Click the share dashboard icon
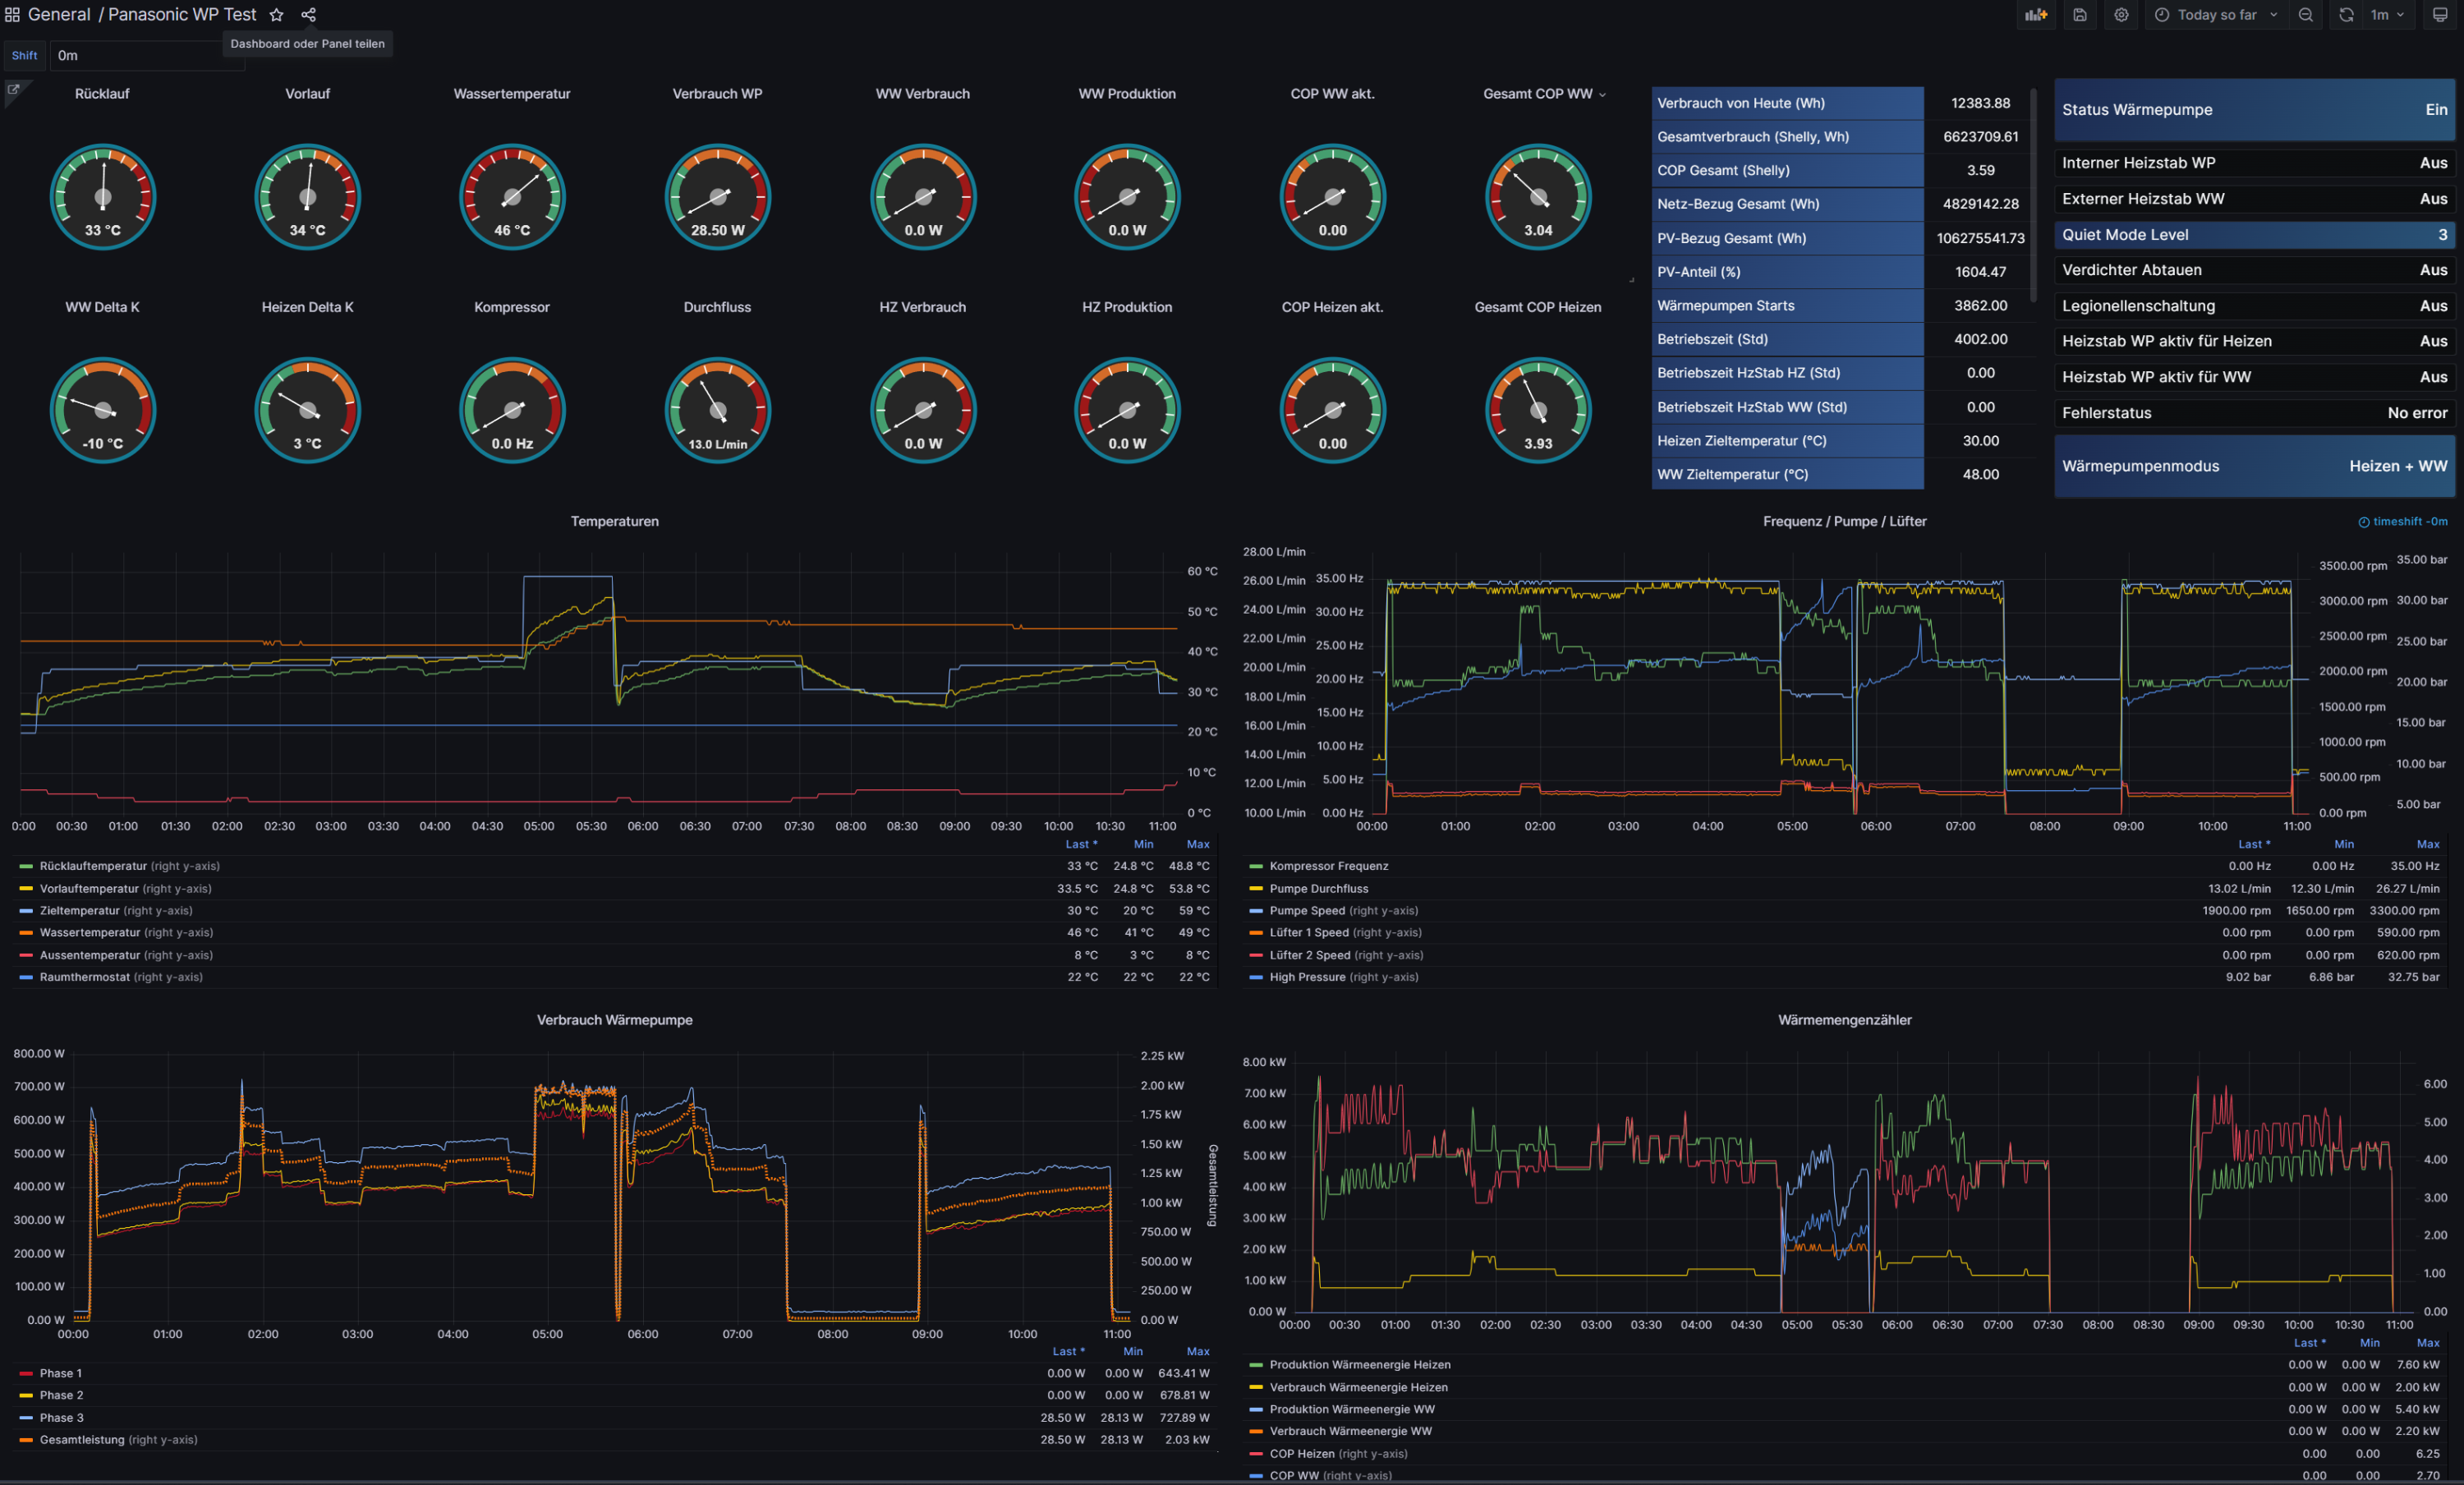 click(x=308, y=15)
